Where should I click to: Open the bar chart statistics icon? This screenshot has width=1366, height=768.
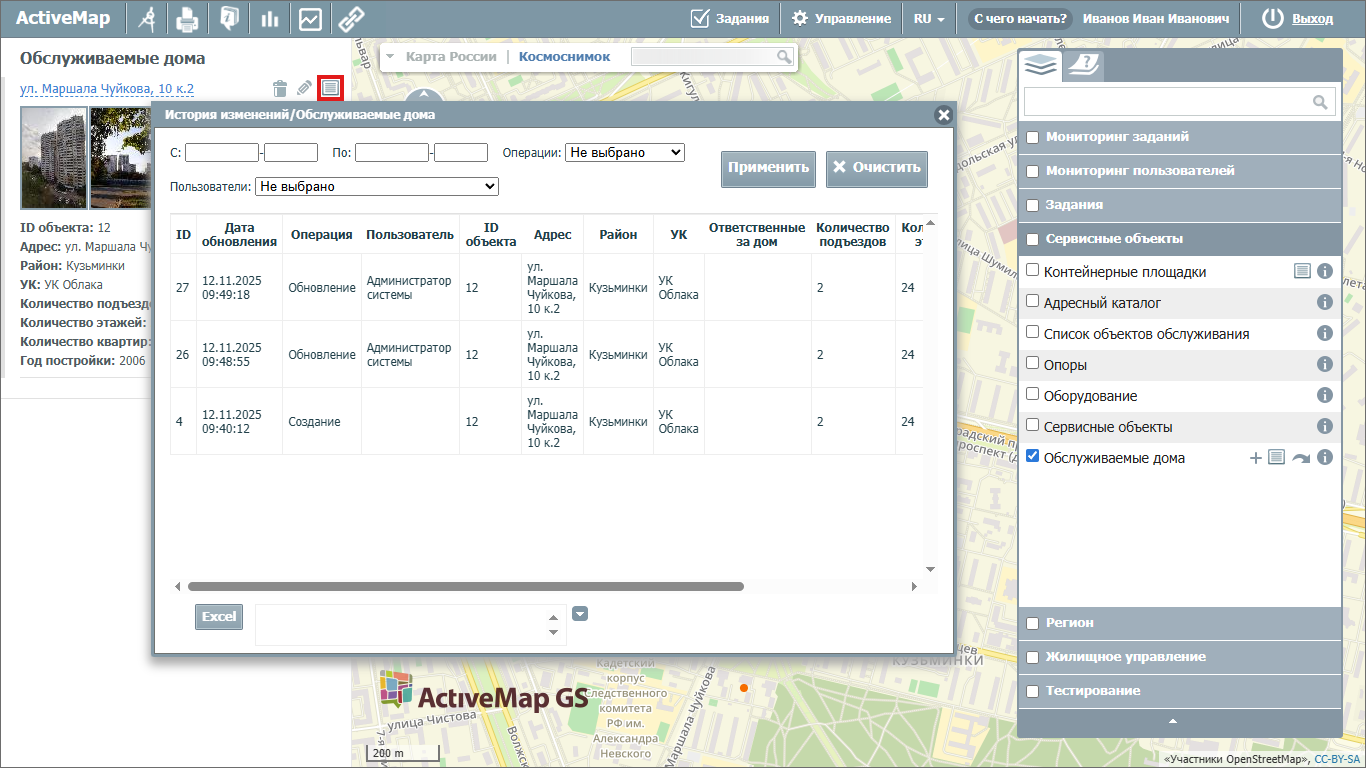click(x=269, y=19)
